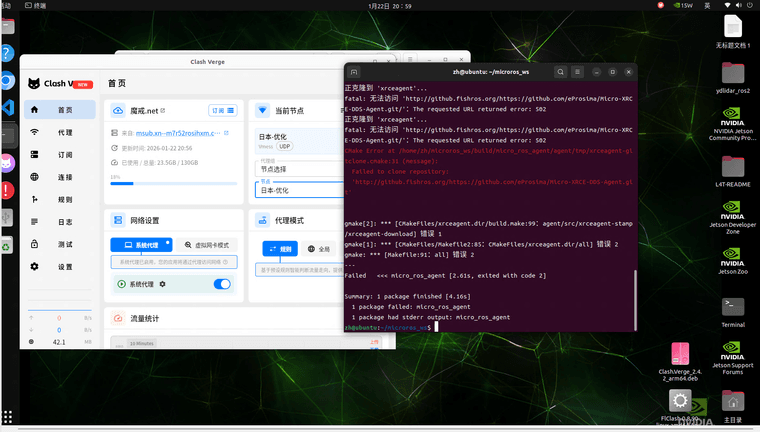Screen dimensions: 760x432
Task: Open the Help icon in Ubuntu dock
Action: (7, 53)
